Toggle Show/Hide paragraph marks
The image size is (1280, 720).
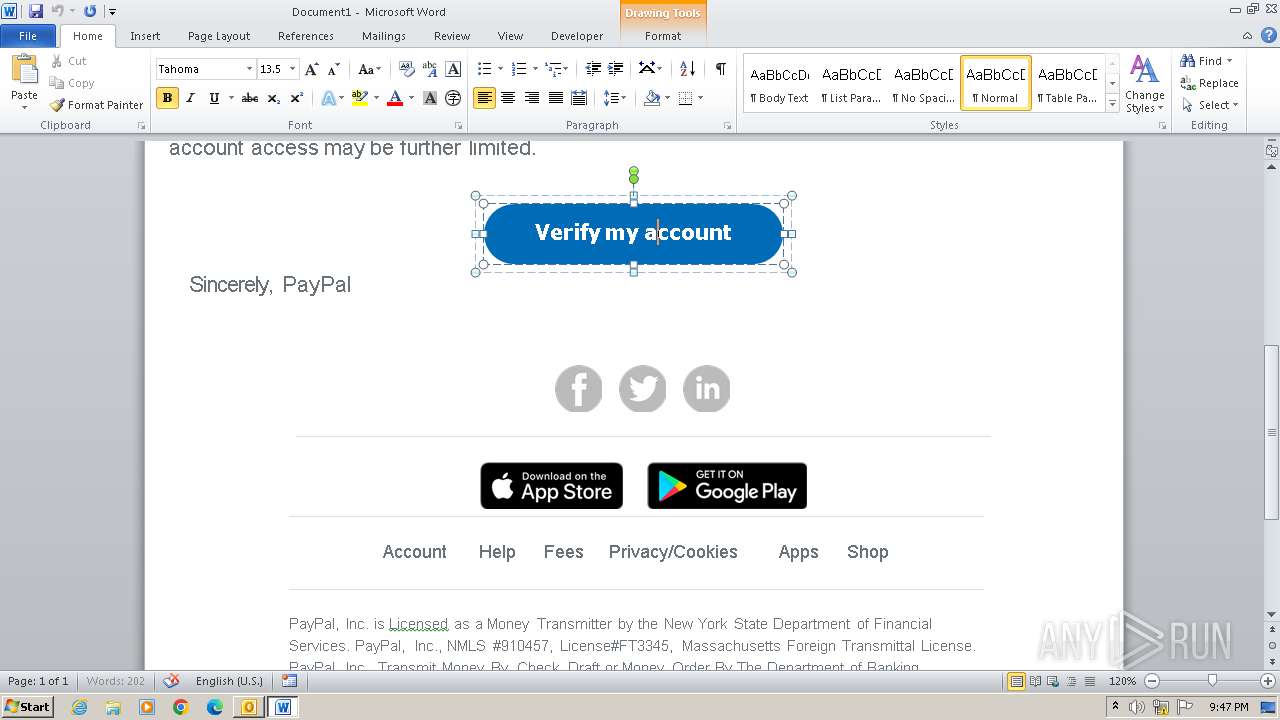[x=720, y=69]
